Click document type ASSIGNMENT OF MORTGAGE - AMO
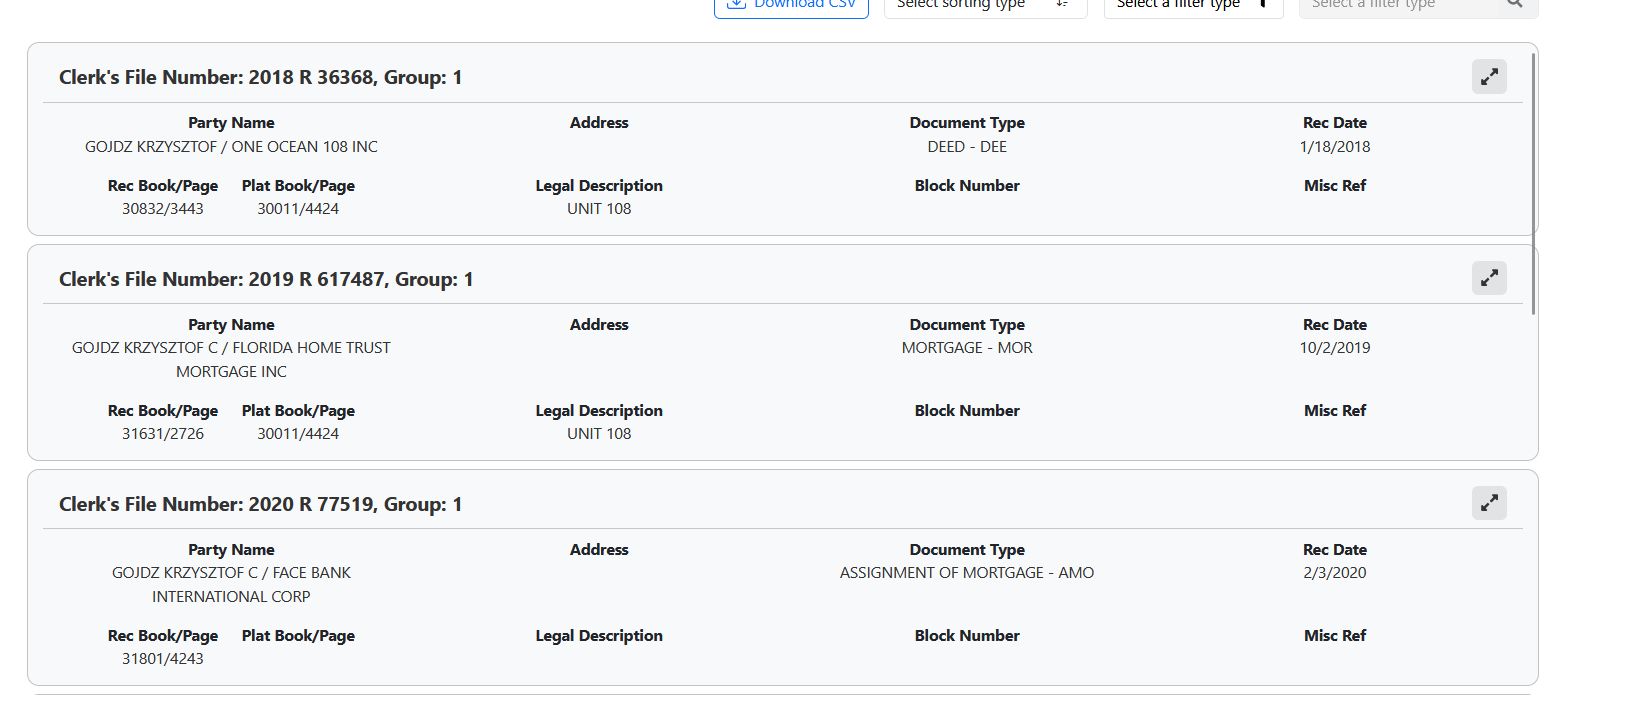 click(x=967, y=573)
